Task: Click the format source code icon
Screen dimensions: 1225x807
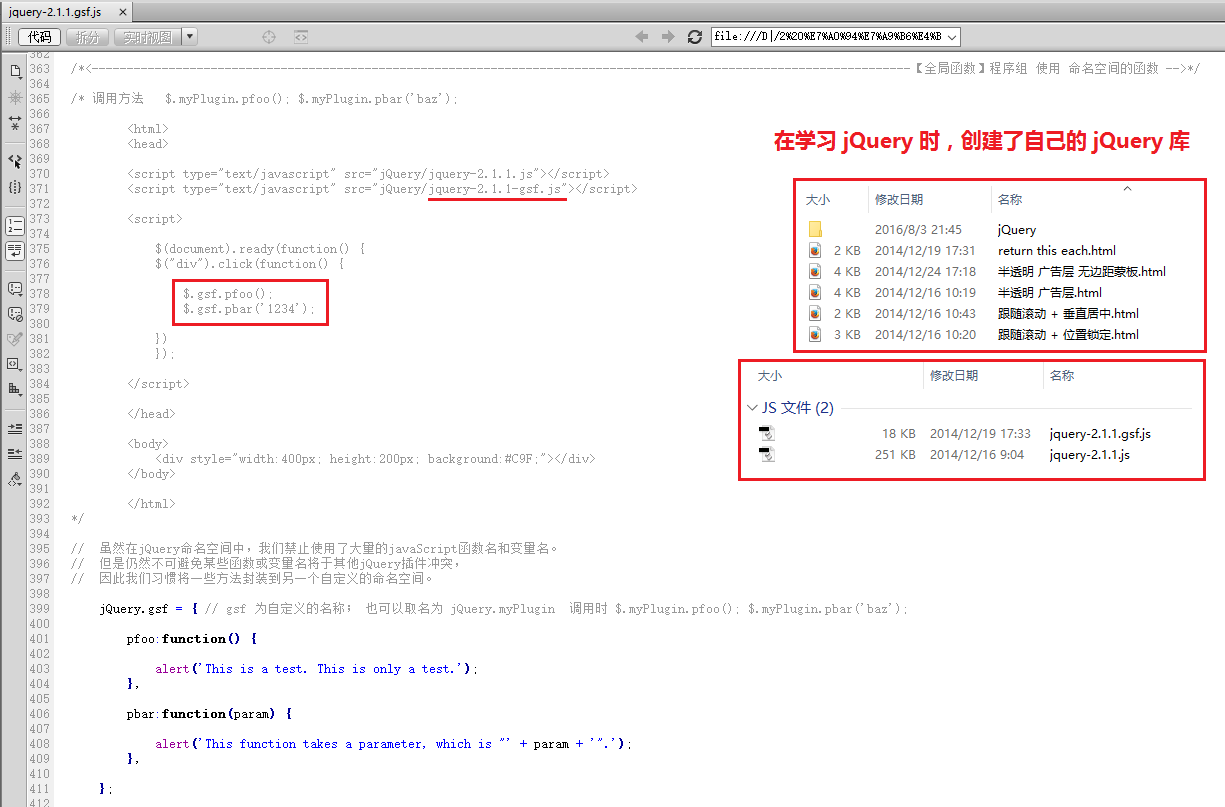Action: click(x=15, y=480)
